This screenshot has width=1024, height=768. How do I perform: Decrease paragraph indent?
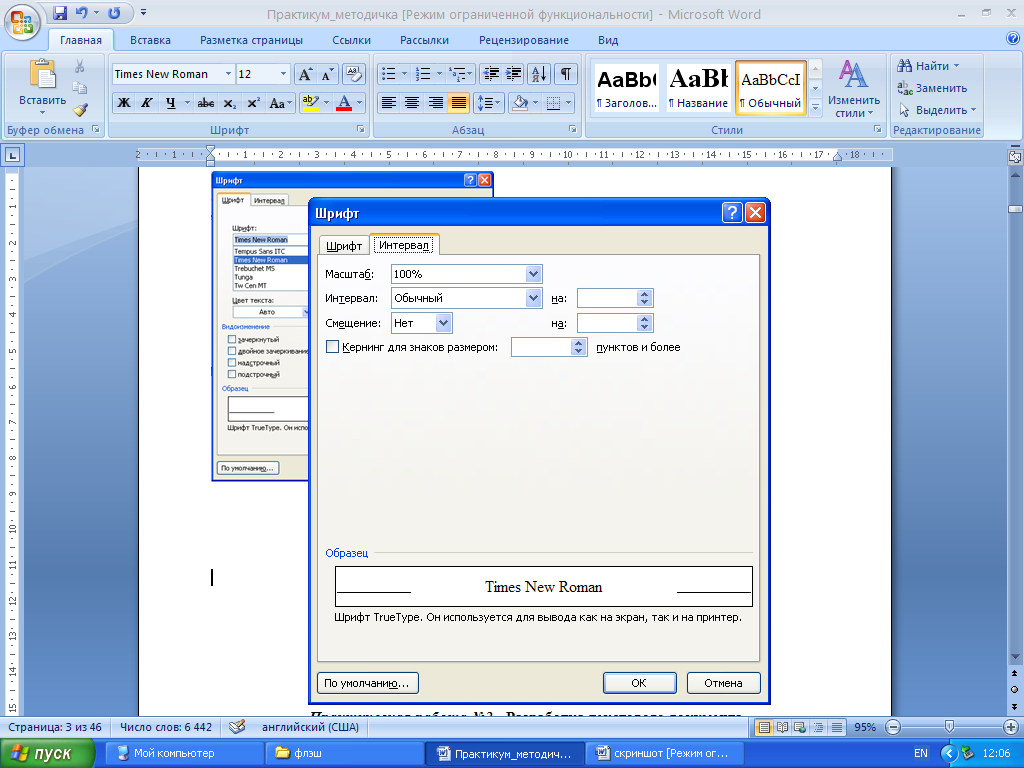pyautogui.click(x=491, y=74)
